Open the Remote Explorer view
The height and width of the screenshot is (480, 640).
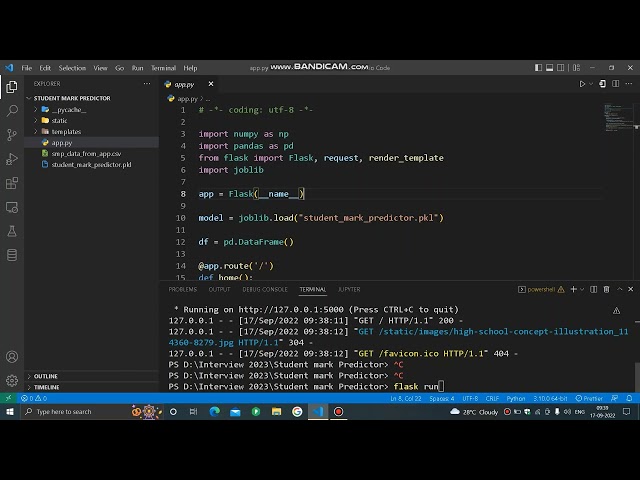tap(12, 207)
